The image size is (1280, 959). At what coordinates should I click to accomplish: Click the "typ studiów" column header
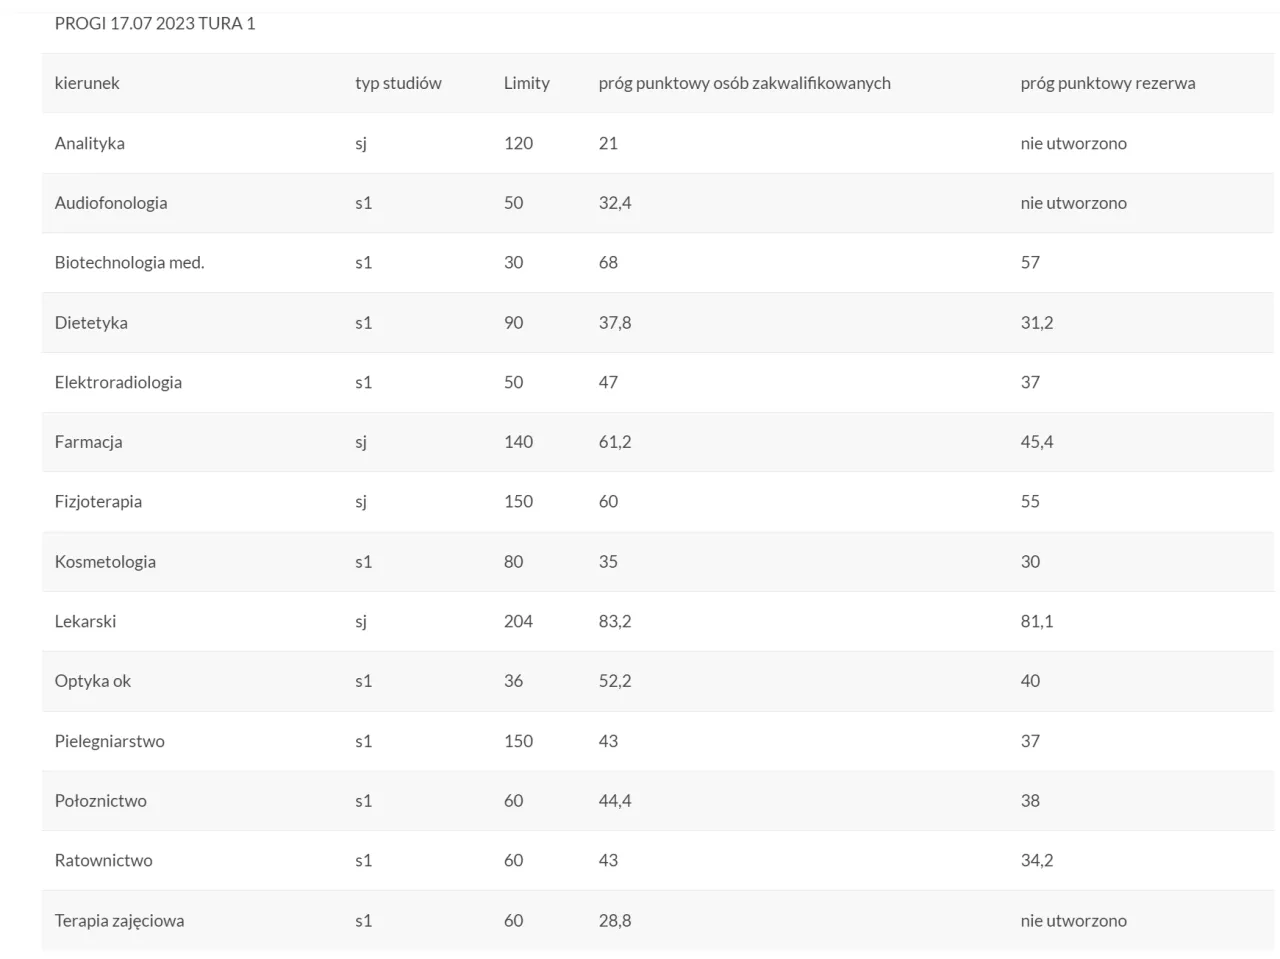click(398, 83)
